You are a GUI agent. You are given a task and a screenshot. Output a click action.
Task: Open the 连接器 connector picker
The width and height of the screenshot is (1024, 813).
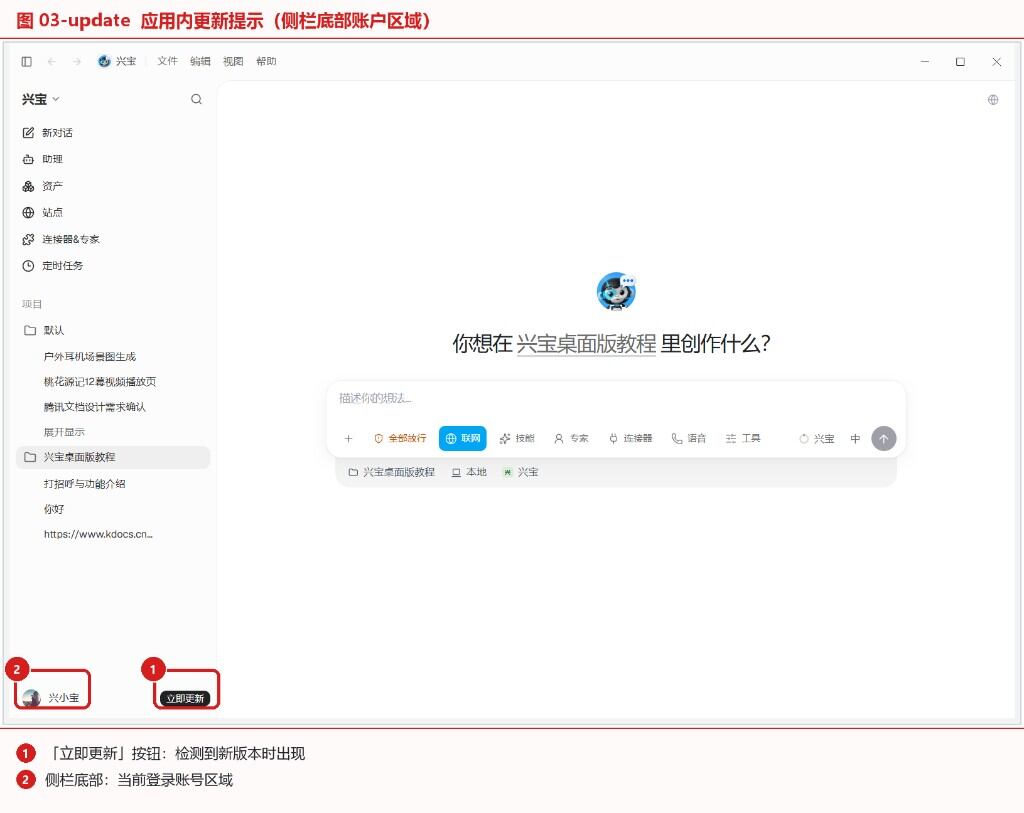coord(630,439)
